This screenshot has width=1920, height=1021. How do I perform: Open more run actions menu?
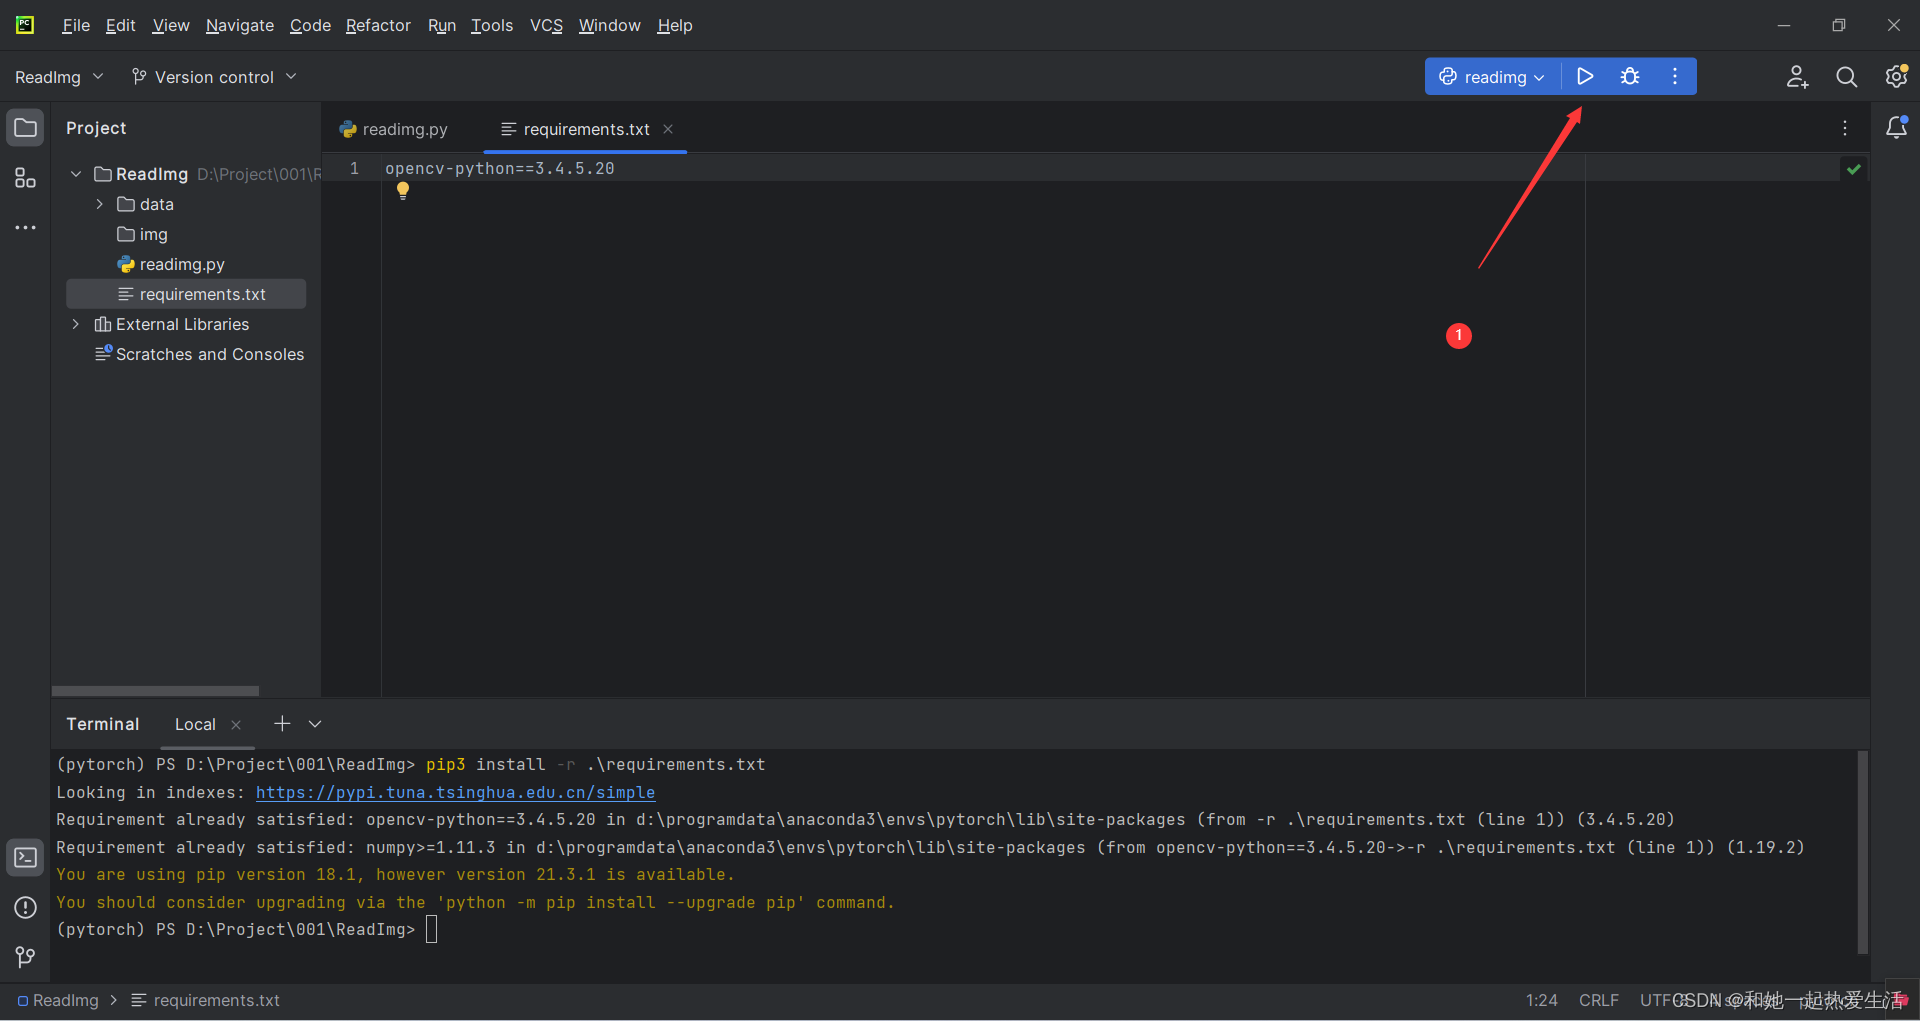(x=1675, y=76)
